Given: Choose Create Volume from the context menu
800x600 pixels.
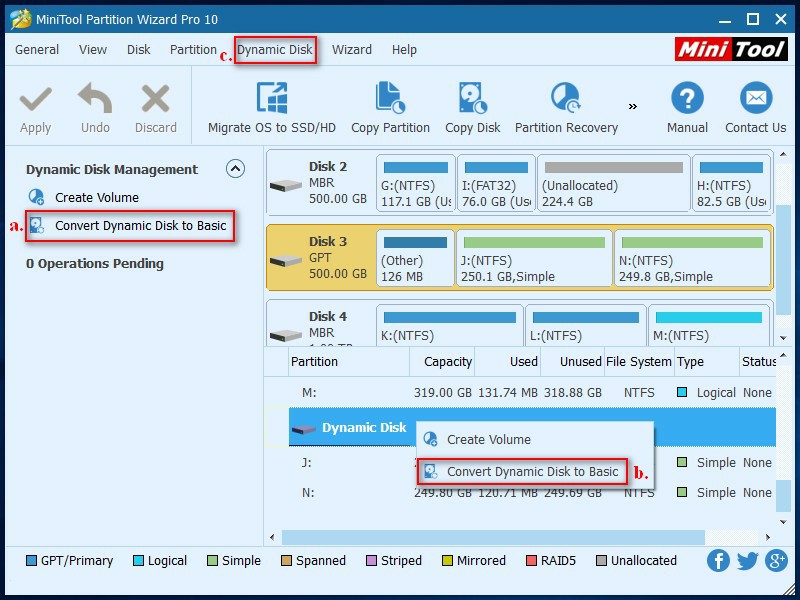Looking at the screenshot, I should [x=490, y=437].
